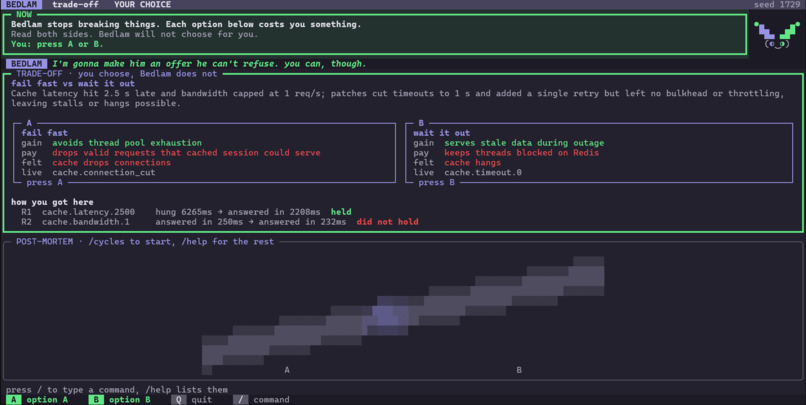Click 'serves stale data during outage'
806x405 pixels.
coord(524,143)
